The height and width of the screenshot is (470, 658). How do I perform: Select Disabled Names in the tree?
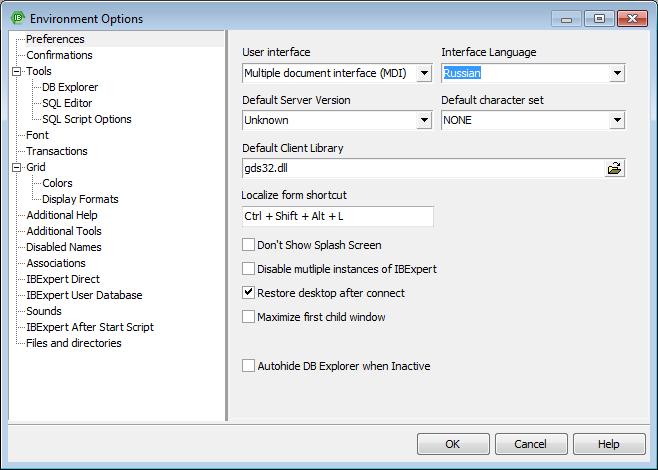63,247
